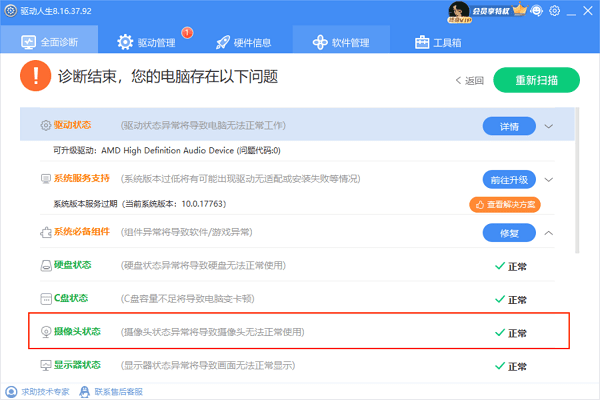
Task: Click the 系统服务支持 monitor icon
Action: (46, 179)
